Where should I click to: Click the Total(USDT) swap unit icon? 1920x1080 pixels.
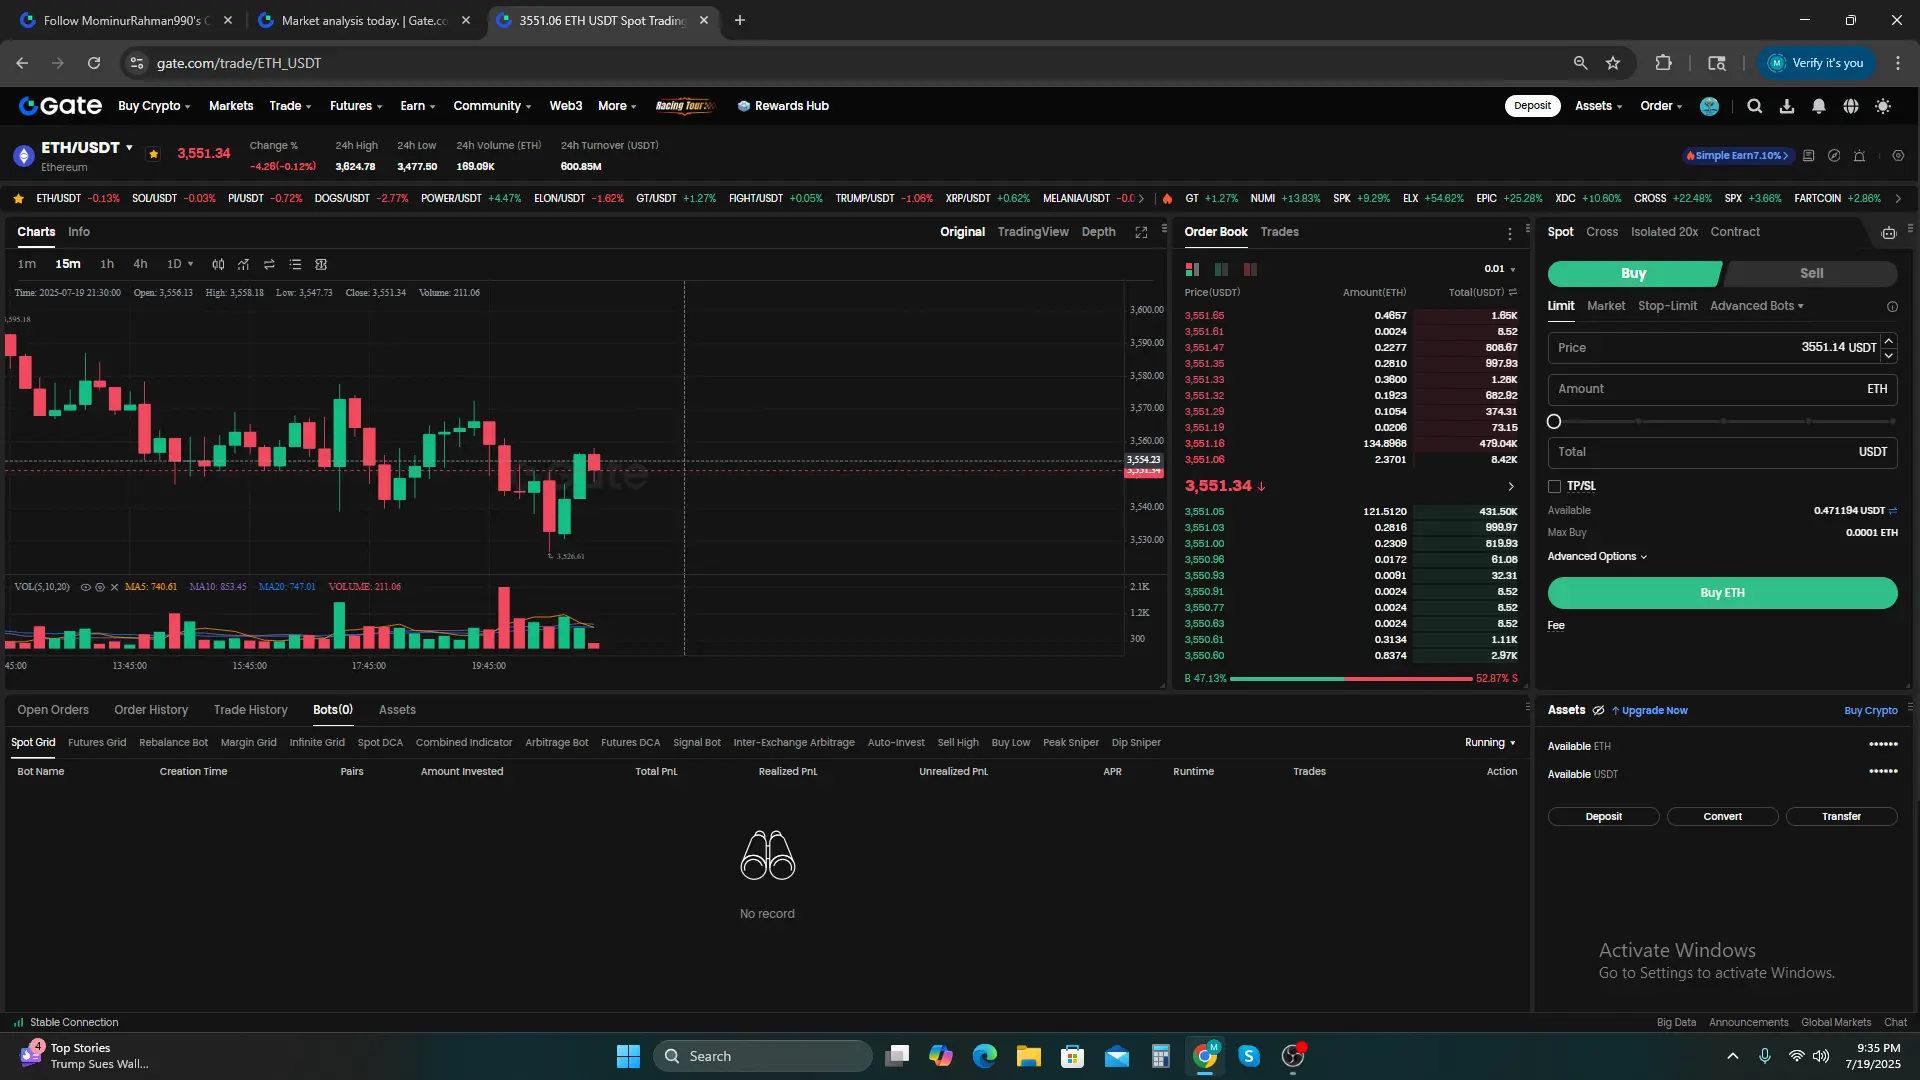pyautogui.click(x=1513, y=292)
